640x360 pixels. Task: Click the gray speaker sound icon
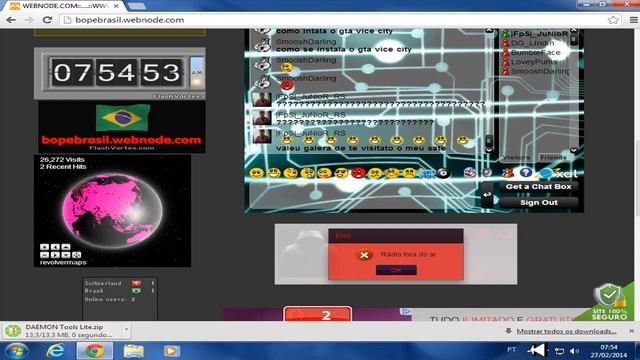(x=487, y=173)
